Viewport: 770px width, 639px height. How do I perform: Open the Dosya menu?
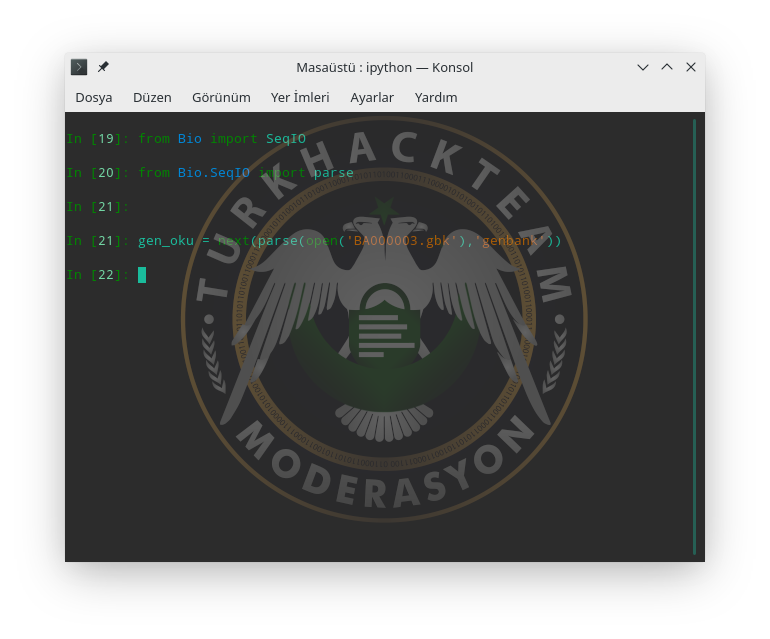(x=94, y=97)
